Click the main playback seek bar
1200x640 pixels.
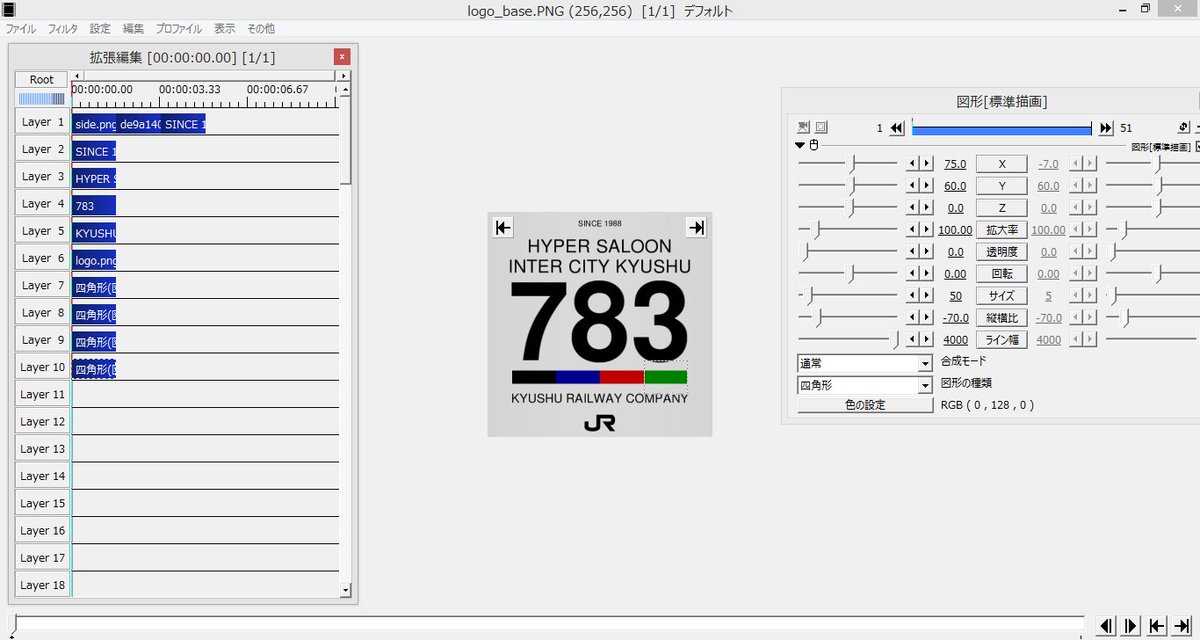549,624
